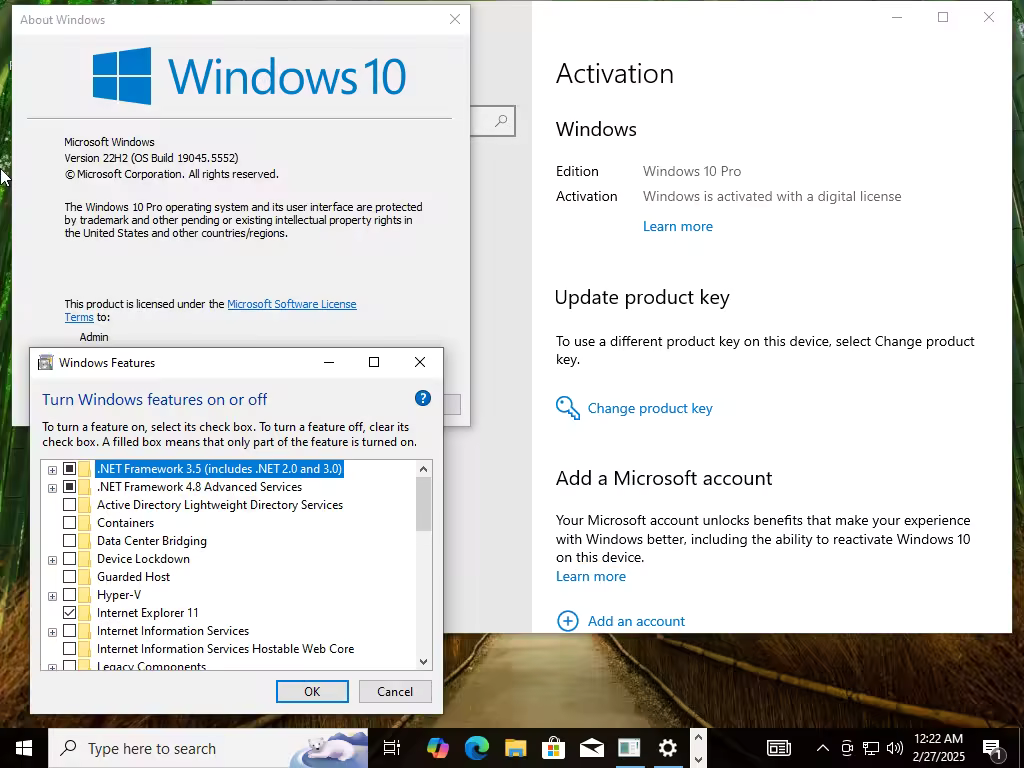Open the Start menu
This screenshot has height=768, width=1024.
(24, 748)
